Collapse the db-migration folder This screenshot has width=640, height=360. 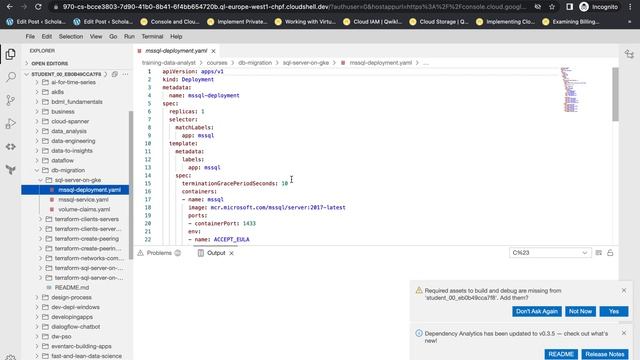pyautogui.click(x=68, y=171)
